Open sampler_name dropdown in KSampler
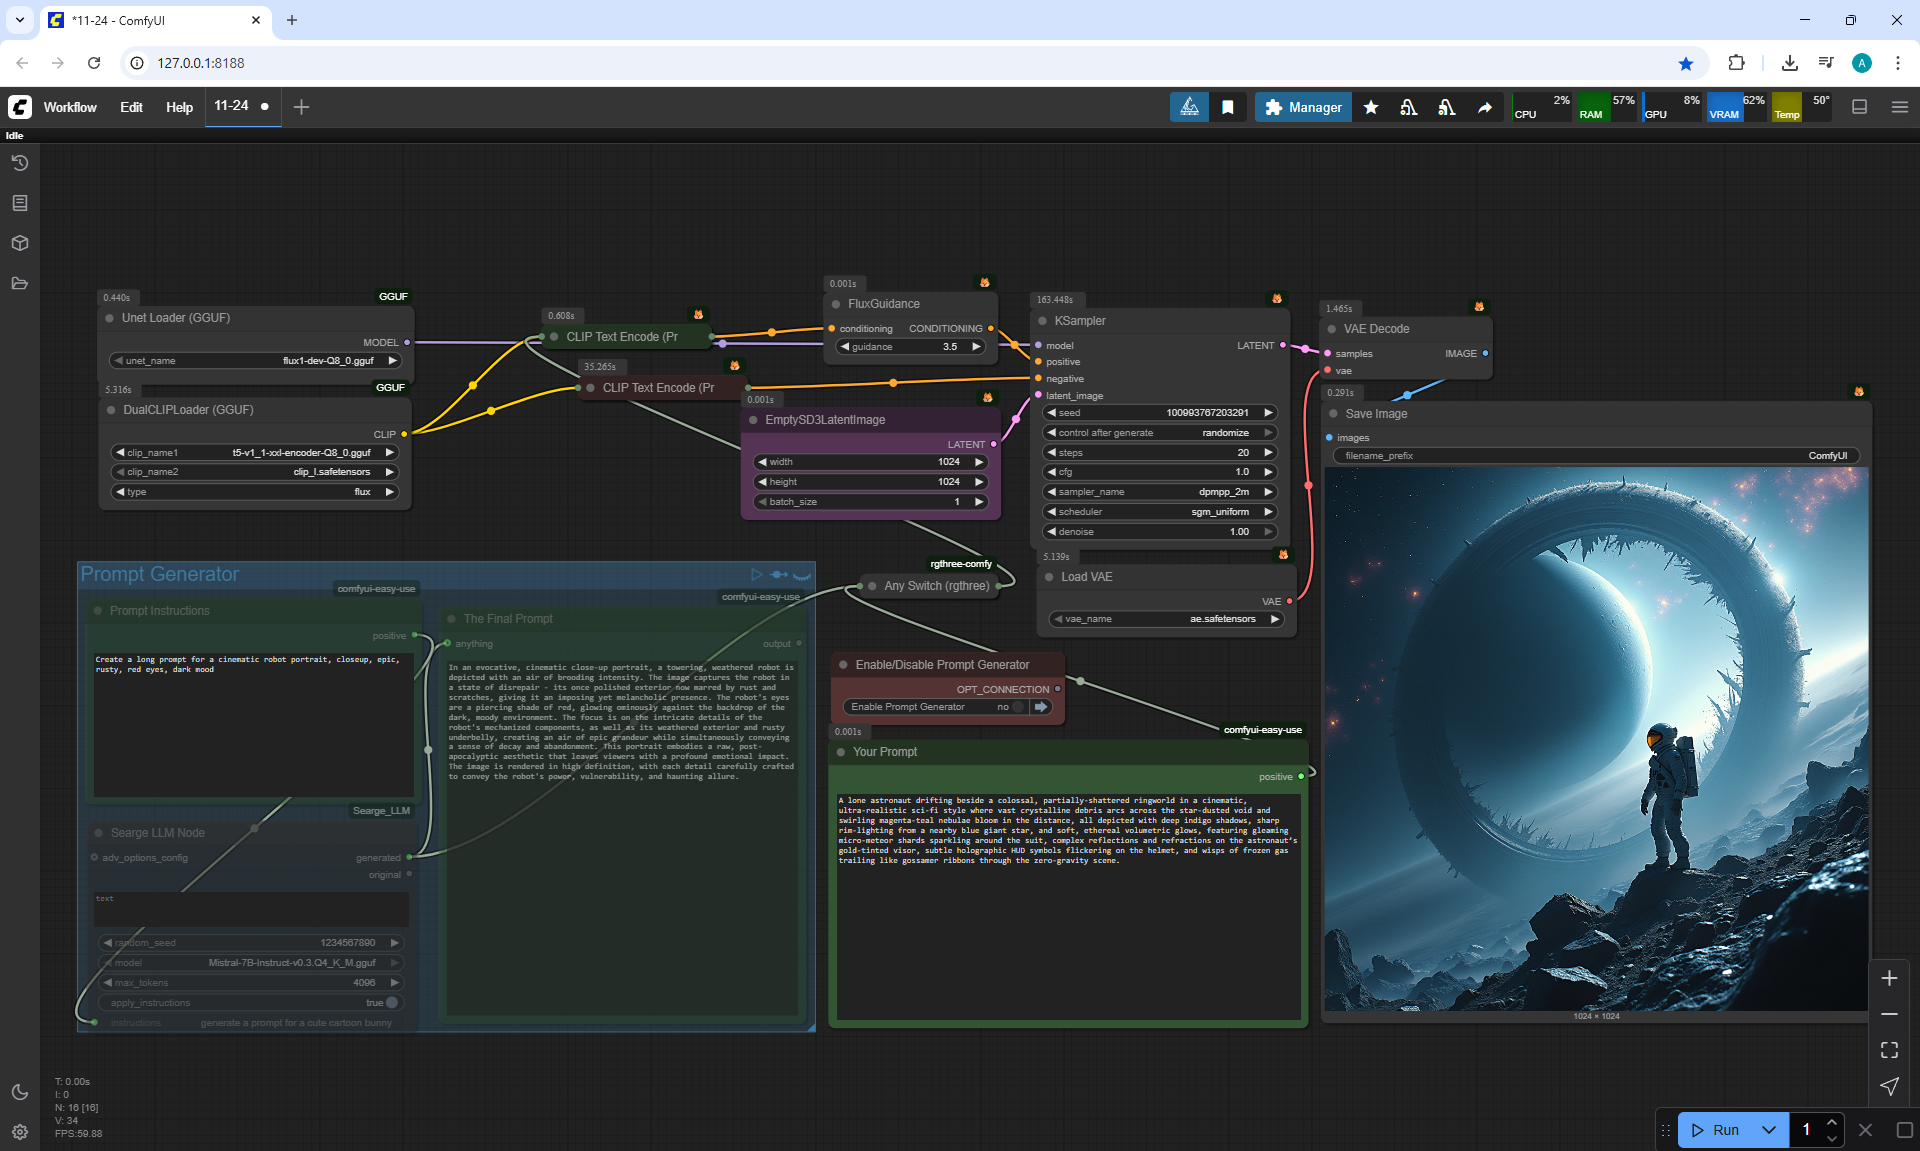1920x1151 pixels. pyautogui.click(x=1160, y=492)
